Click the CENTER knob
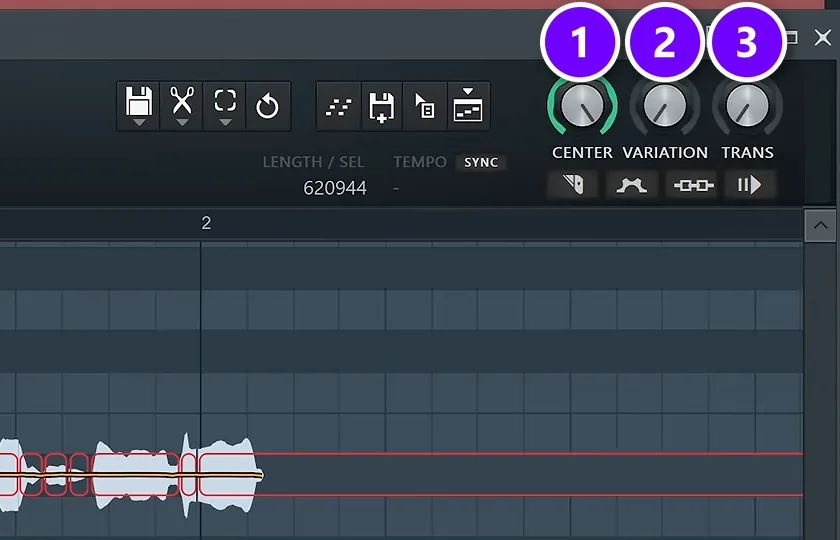 pos(582,105)
